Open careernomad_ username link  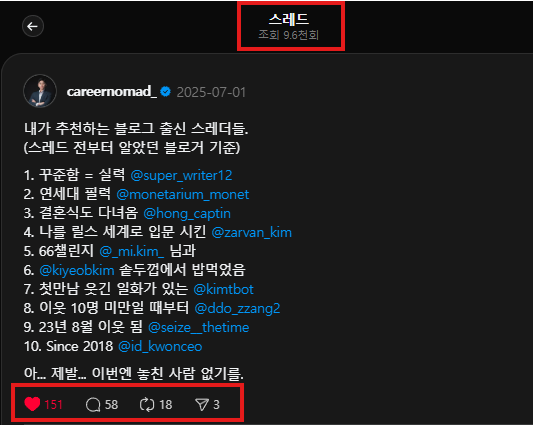(112, 91)
